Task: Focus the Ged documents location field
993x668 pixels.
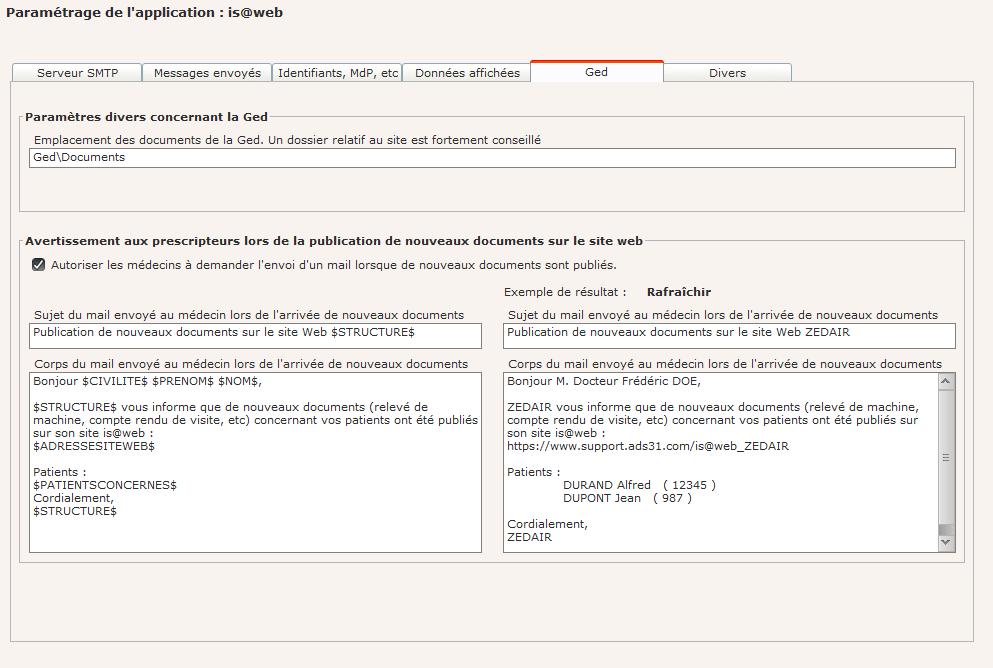Action: 492,158
